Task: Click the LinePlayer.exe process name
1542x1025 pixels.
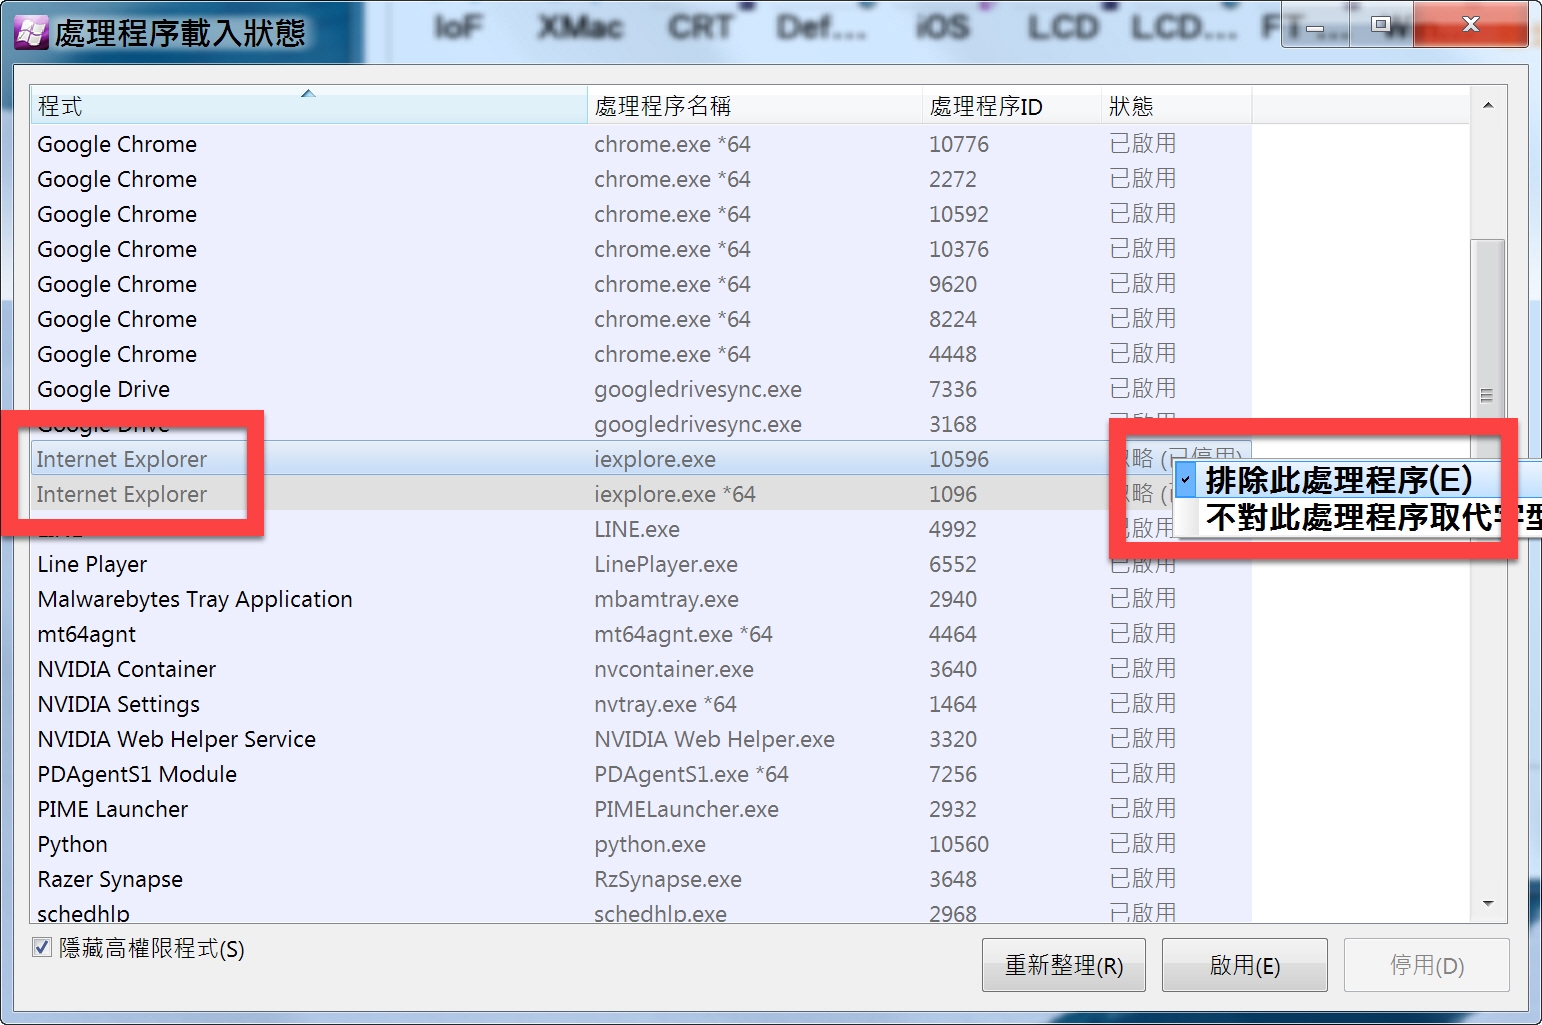Action: (666, 564)
